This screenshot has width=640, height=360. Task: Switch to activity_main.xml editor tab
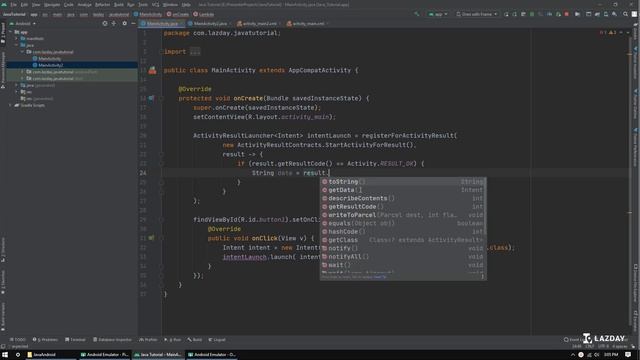click(308, 24)
